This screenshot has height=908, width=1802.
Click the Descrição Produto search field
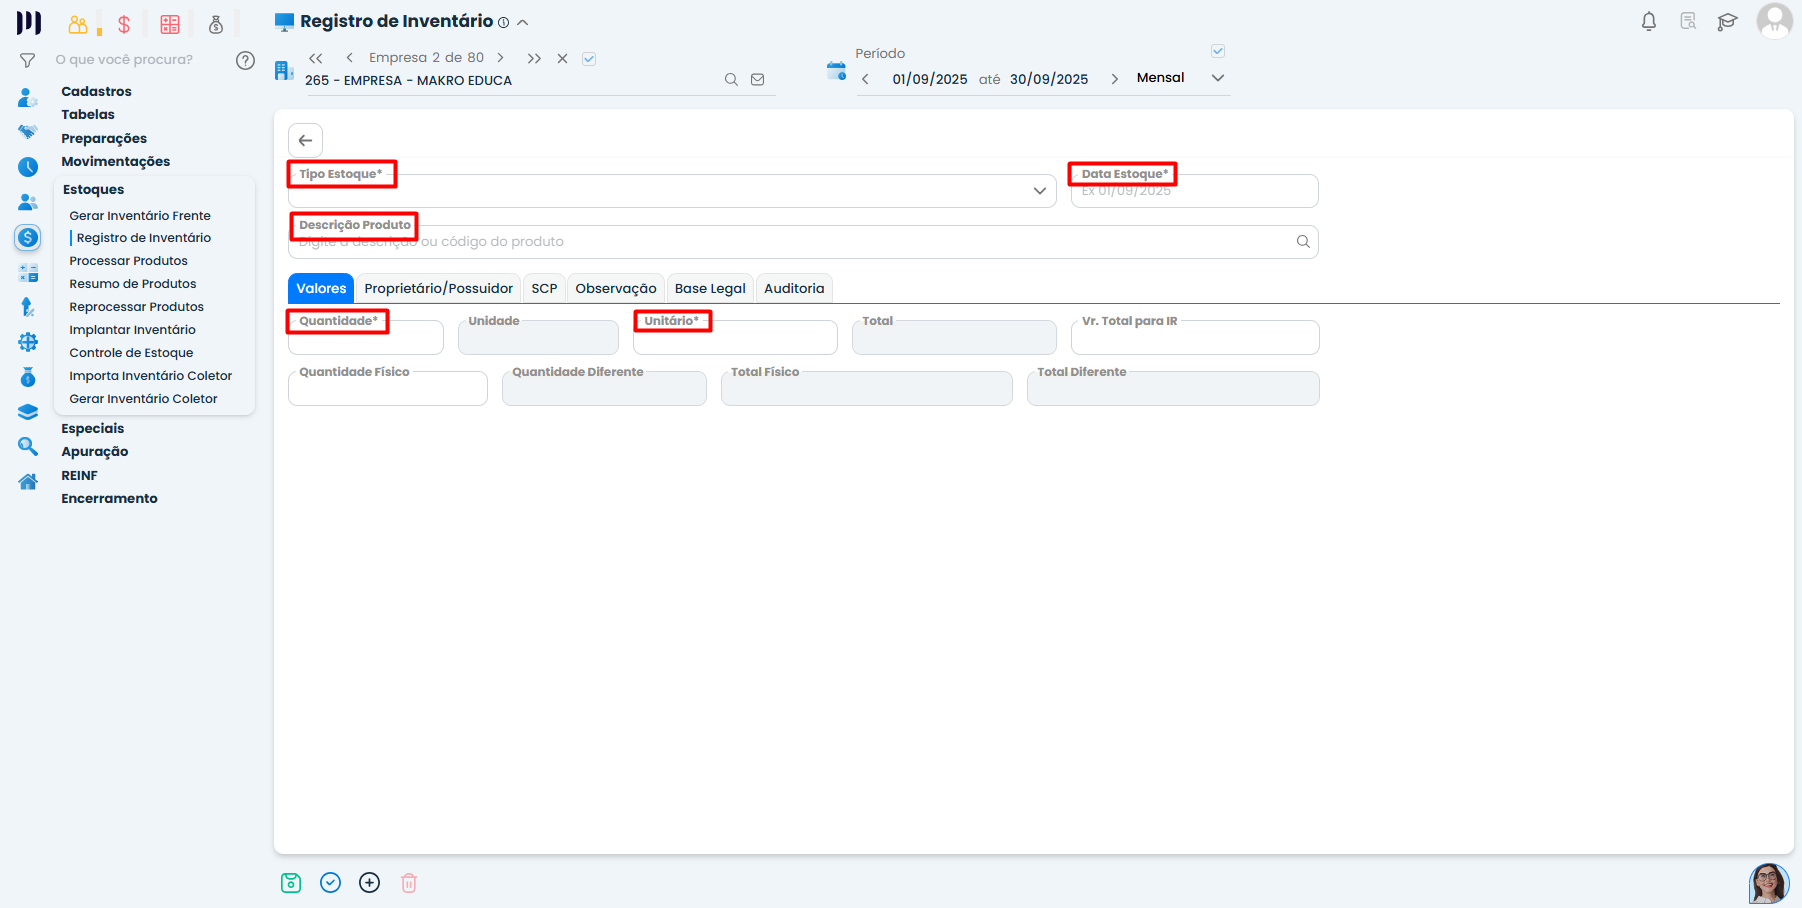tap(790, 242)
